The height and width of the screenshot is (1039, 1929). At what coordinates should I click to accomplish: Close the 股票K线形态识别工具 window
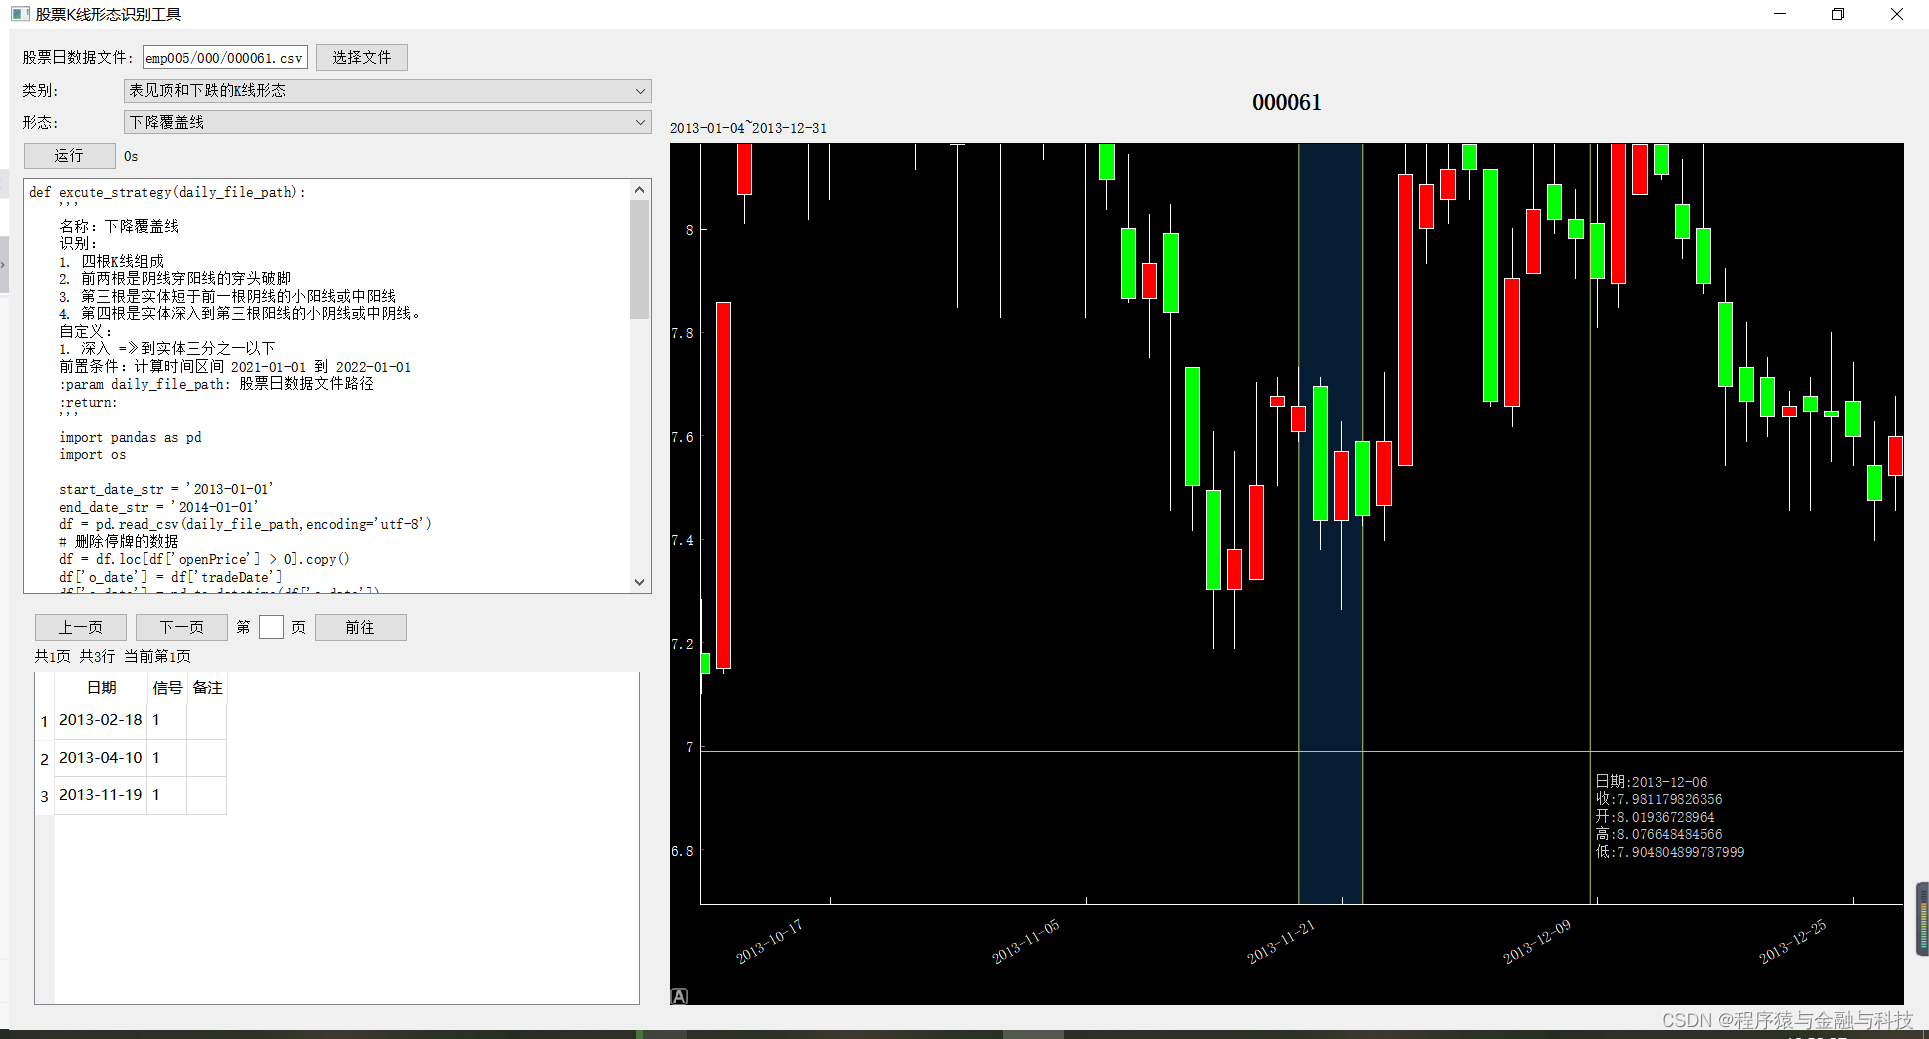click(1896, 14)
